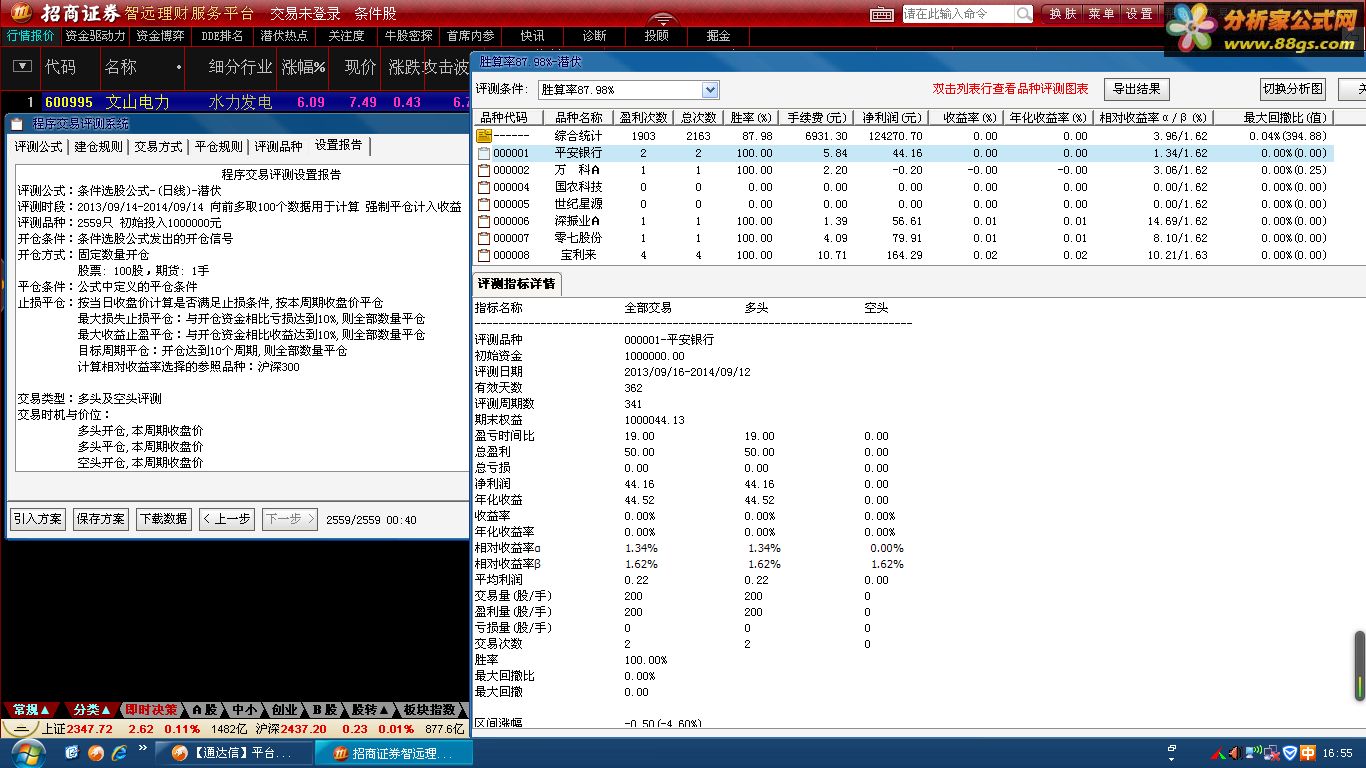Click the 程序交易评测系统 window title icon
The image size is (1366, 768).
coord(16,124)
